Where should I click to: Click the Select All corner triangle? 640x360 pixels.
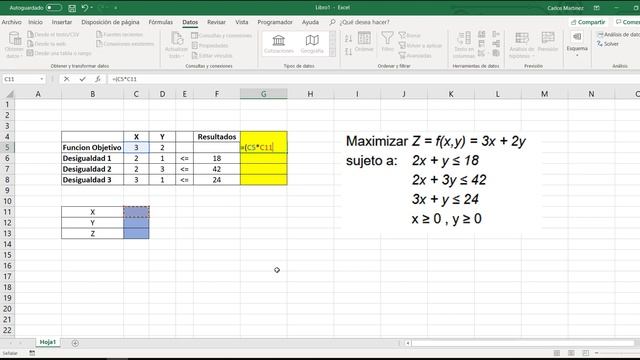coord(9,94)
